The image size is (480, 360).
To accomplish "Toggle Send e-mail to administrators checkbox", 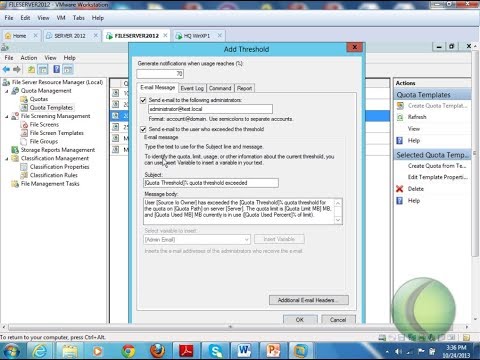I will [143, 100].
